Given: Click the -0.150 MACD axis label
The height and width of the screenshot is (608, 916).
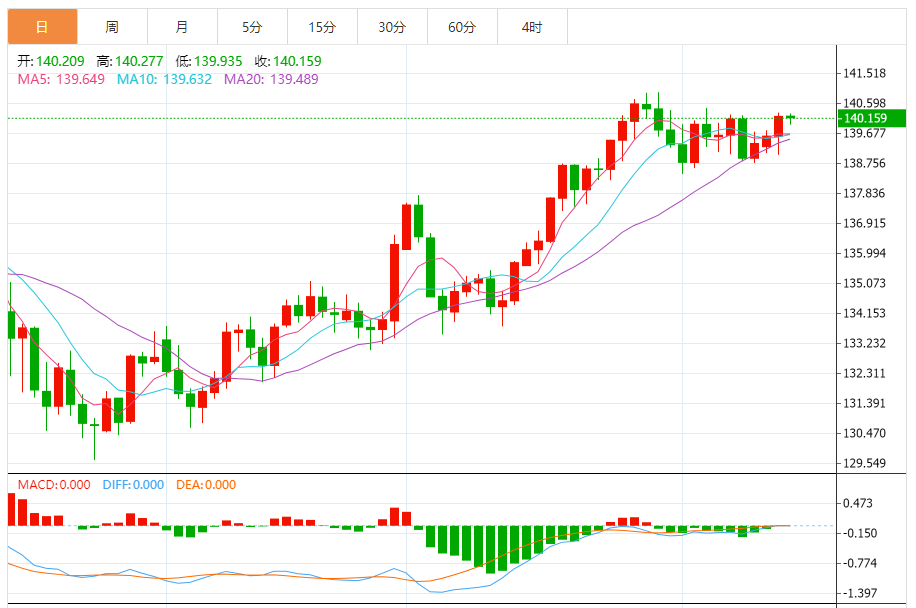Looking at the screenshot, I should pos(859,533).
